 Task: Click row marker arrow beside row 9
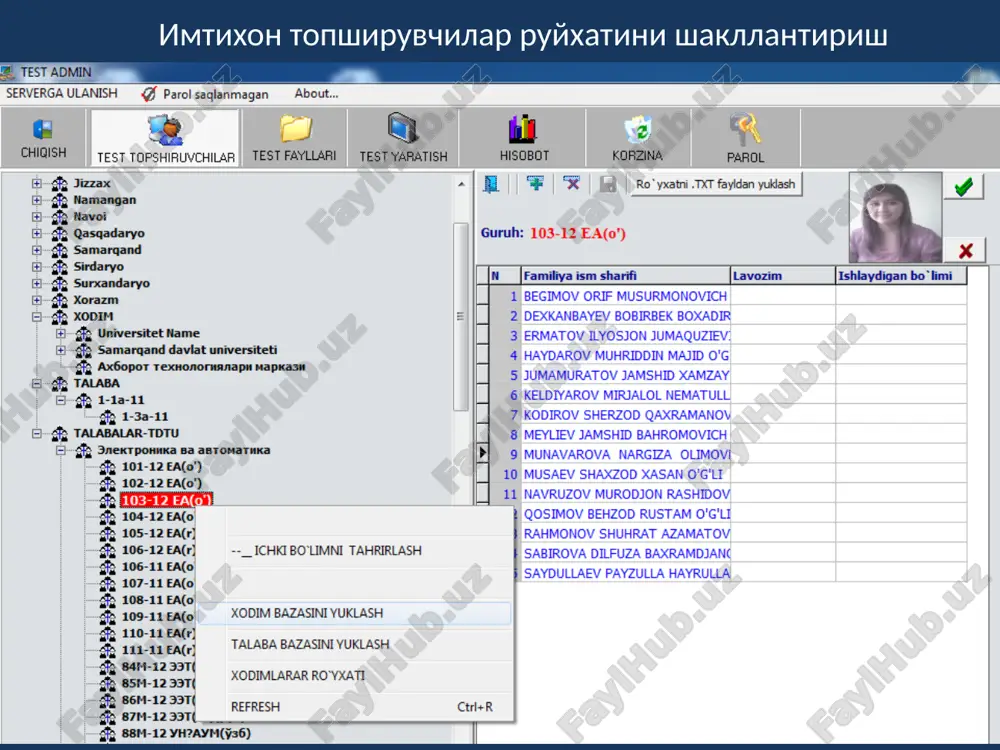pos(483,452)
